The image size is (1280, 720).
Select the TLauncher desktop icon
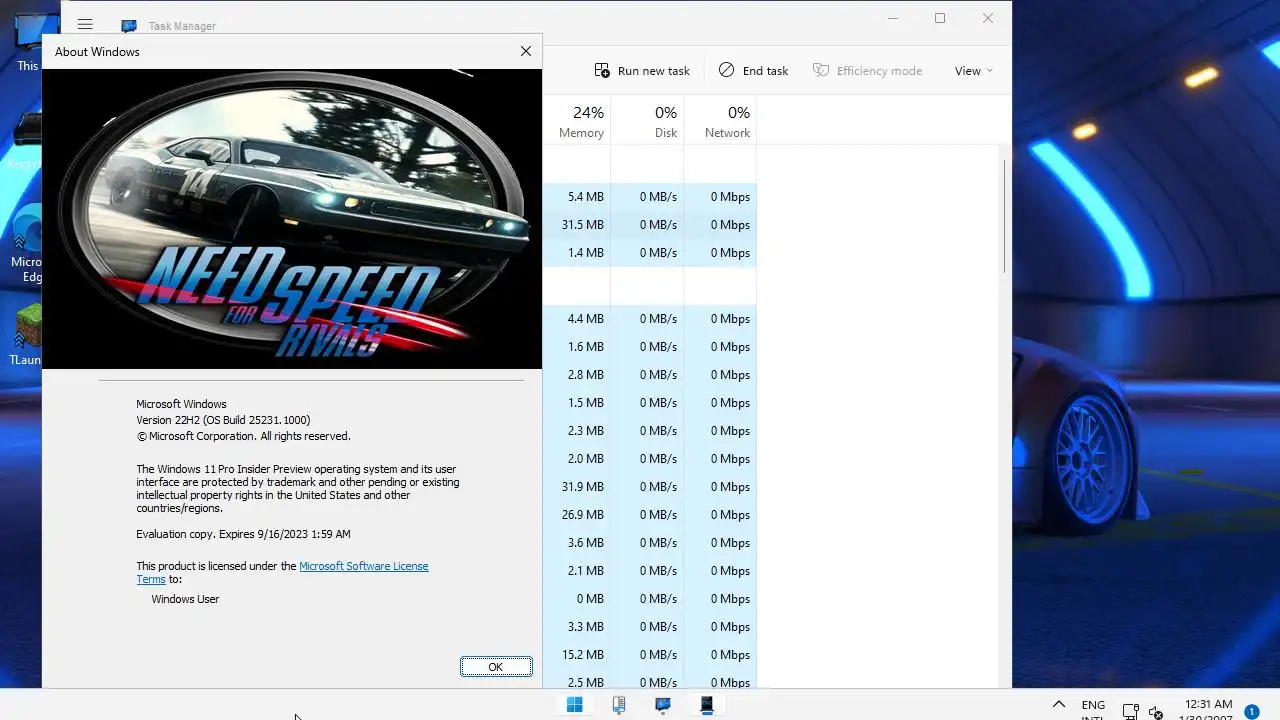click(27, 334)
